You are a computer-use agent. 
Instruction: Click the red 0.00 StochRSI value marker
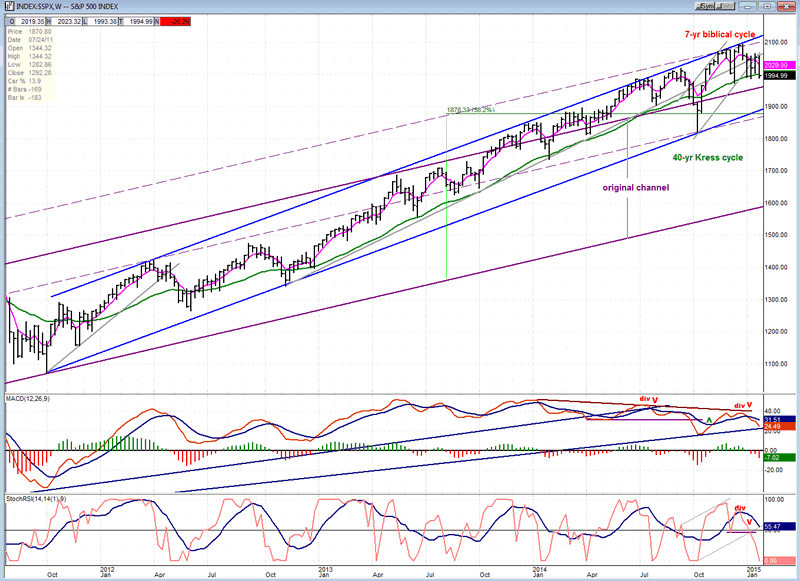780,561
